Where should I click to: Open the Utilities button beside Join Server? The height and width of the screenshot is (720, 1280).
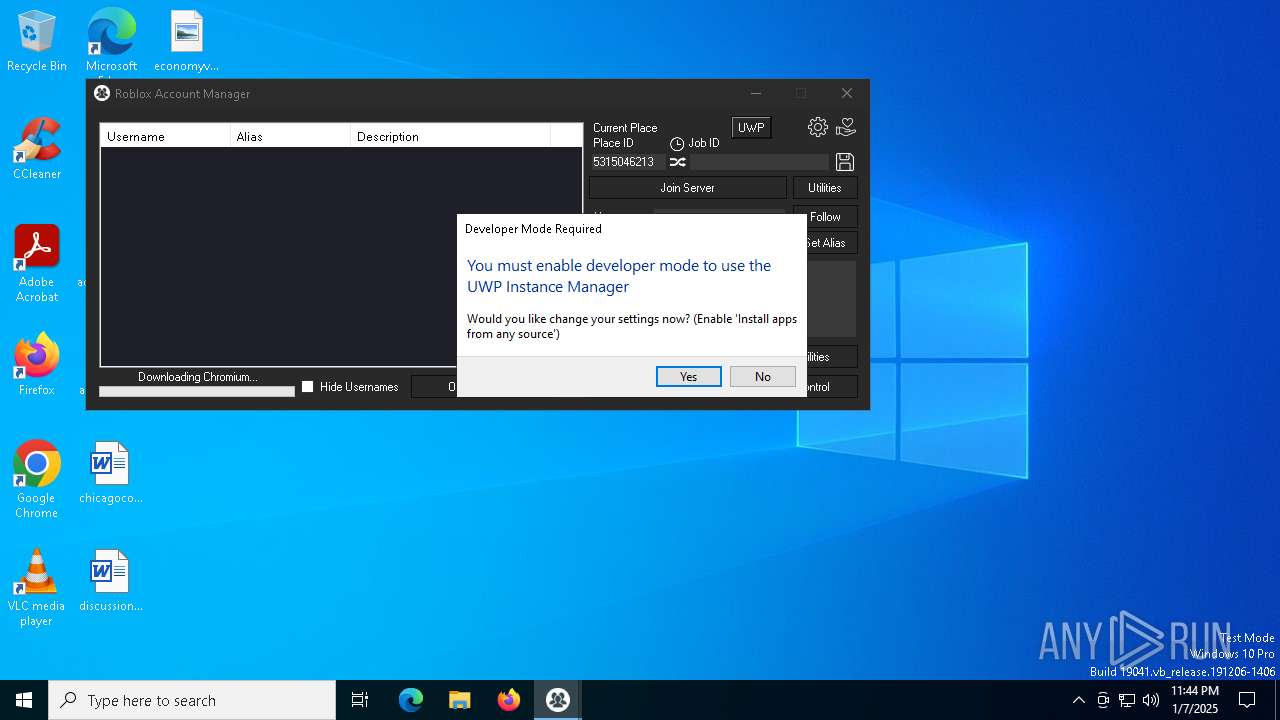click(x=825, y=188)
